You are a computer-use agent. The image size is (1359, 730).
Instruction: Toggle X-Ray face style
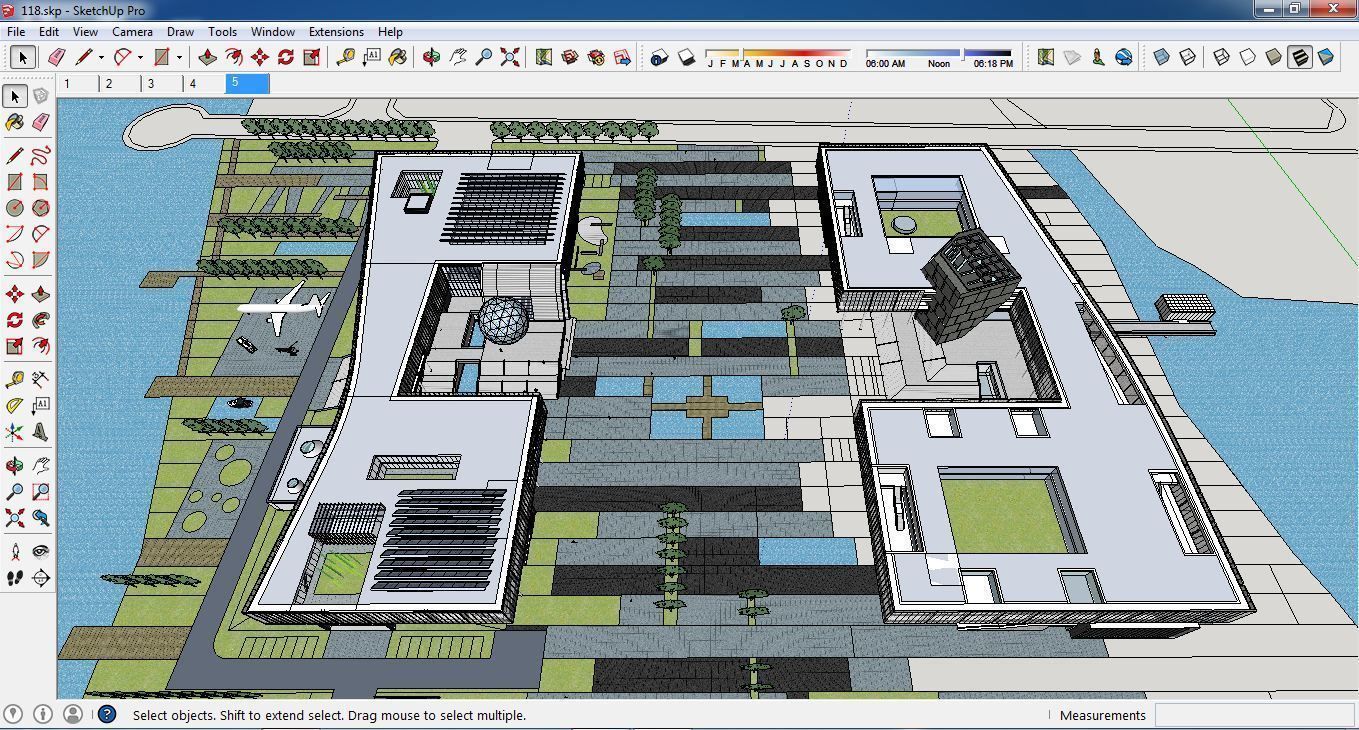click(1162, 57)
